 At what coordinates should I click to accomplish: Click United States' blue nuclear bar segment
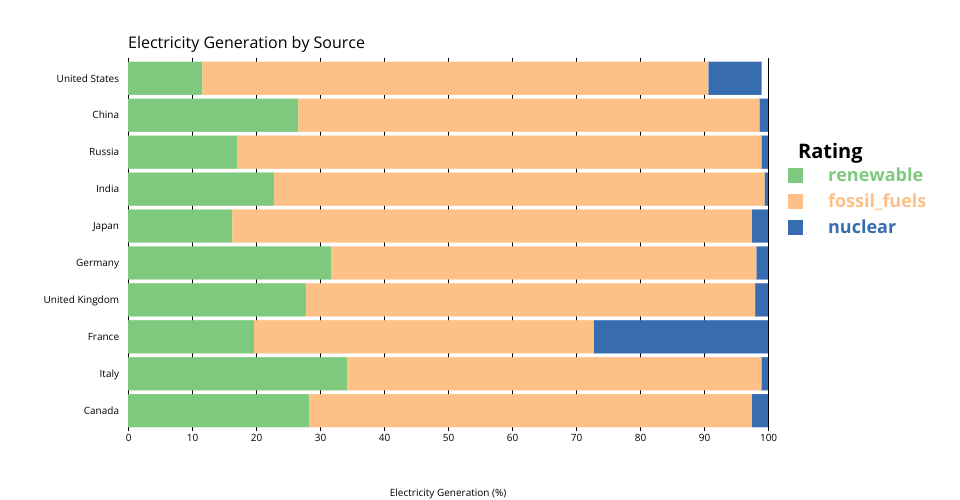click(x=735, y=78)
